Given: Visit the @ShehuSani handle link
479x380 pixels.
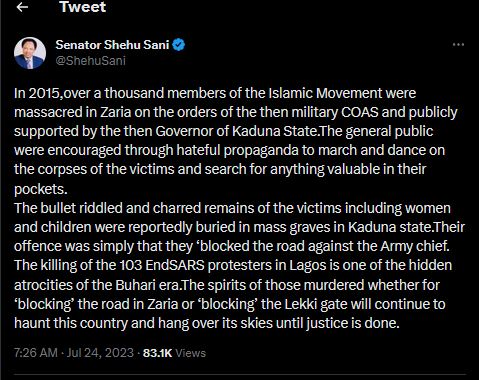Looking at the screenshot, I should [x=90, y=61].
